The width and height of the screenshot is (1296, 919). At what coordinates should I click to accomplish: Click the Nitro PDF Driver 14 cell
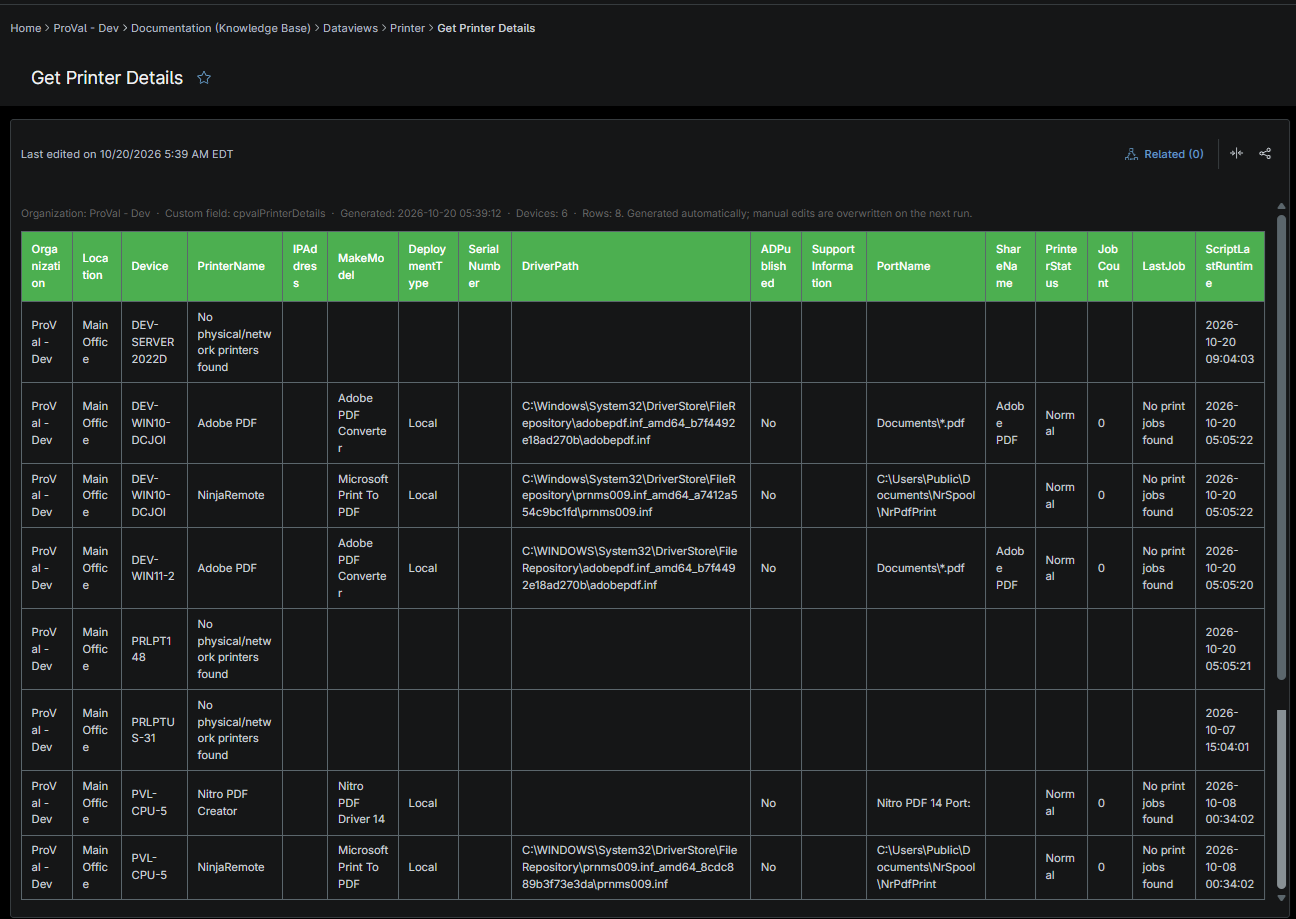point(361,803)
